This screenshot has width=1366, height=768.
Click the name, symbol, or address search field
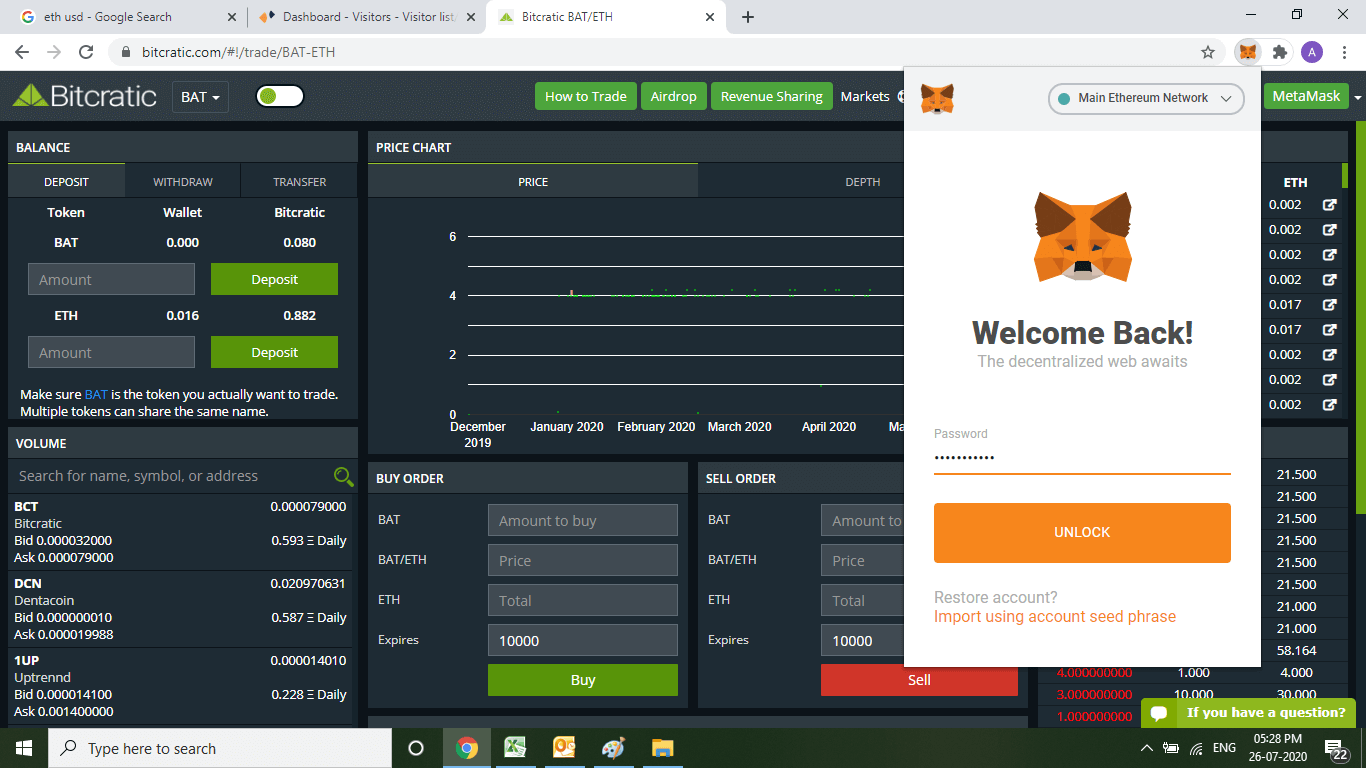(x=172, y=476)
